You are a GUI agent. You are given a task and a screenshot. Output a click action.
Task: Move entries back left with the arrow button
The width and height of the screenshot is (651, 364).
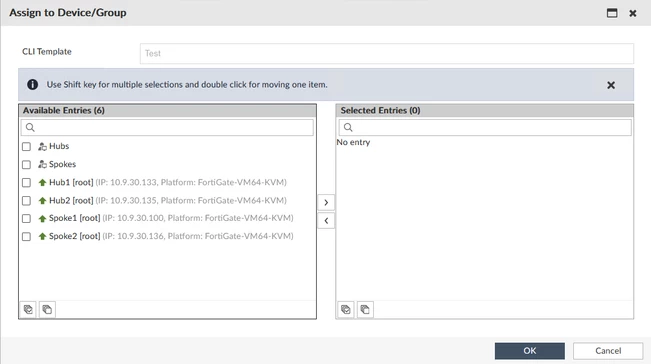click(x=326, y=221)
